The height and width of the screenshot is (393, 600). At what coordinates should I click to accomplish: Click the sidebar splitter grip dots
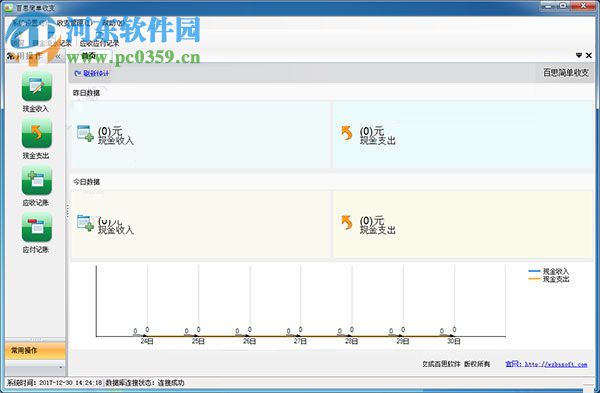(x=67, y=211)
